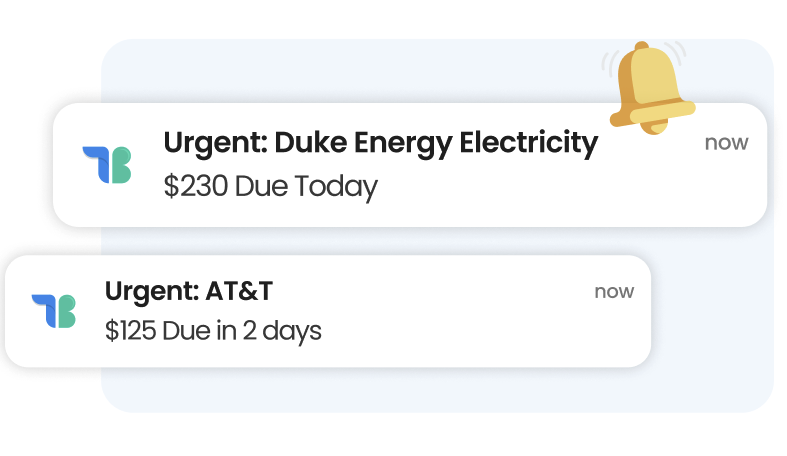Select the $230 Due Today text
This screenshot has width=787, height=456.
click(x=270, y=187)
